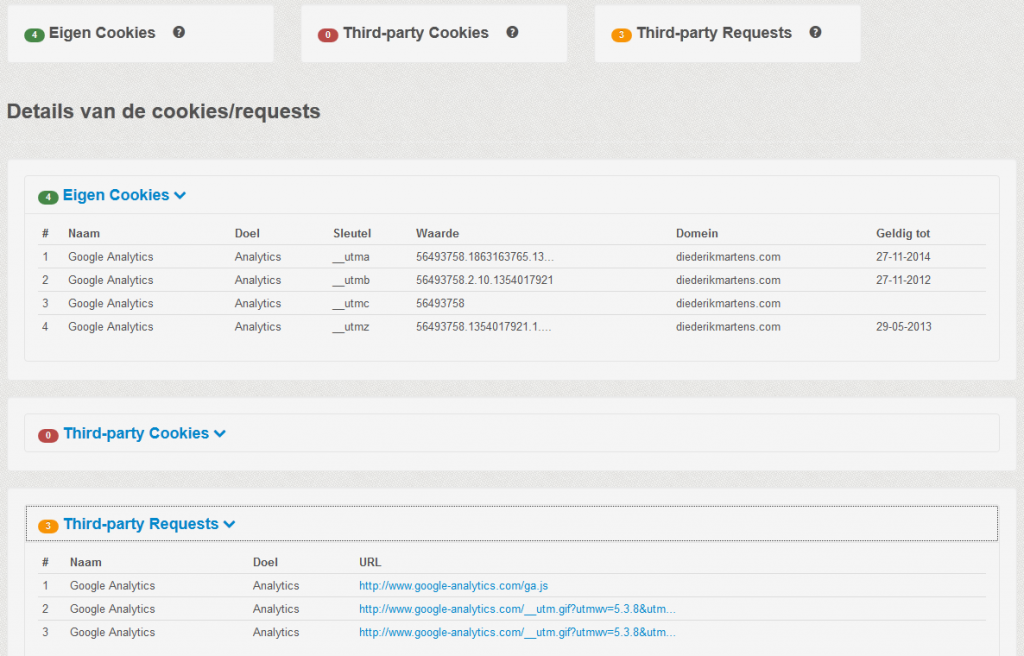This screenshot has width=1024, height=656.
Task: Collapse the Third-party Requests panel
Action: click(x=149, y=524)
